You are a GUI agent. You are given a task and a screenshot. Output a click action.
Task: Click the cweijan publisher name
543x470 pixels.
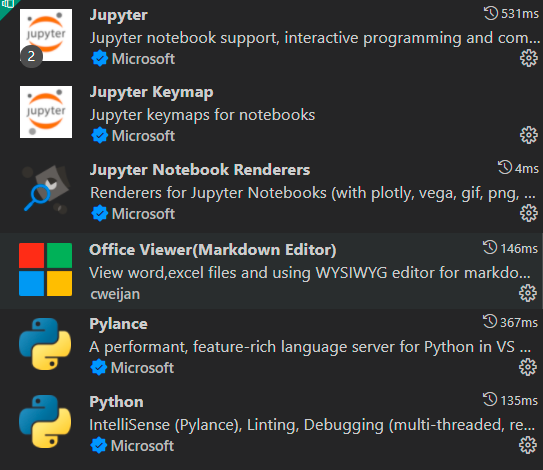pos(115,294)
